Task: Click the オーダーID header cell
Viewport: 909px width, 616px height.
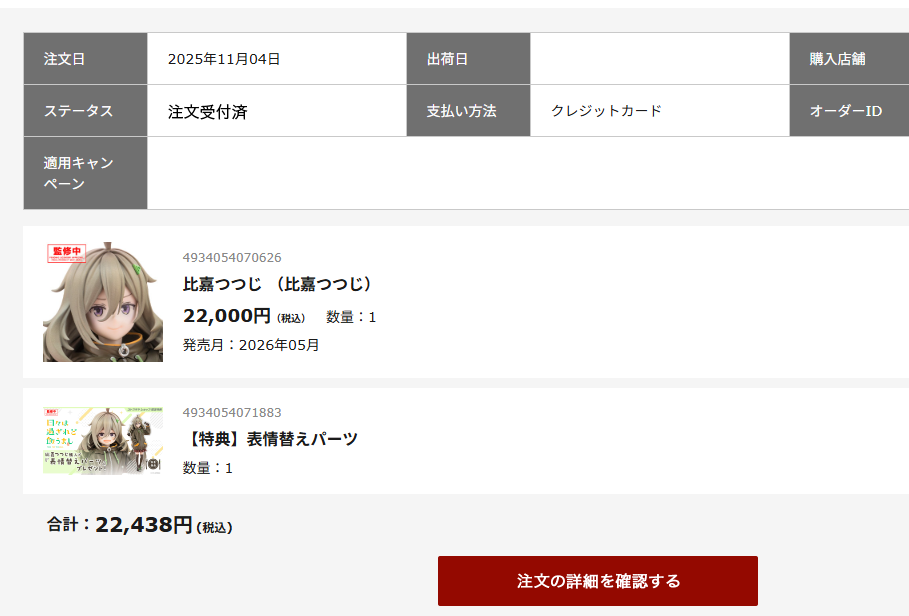Action: click(848, 111)
